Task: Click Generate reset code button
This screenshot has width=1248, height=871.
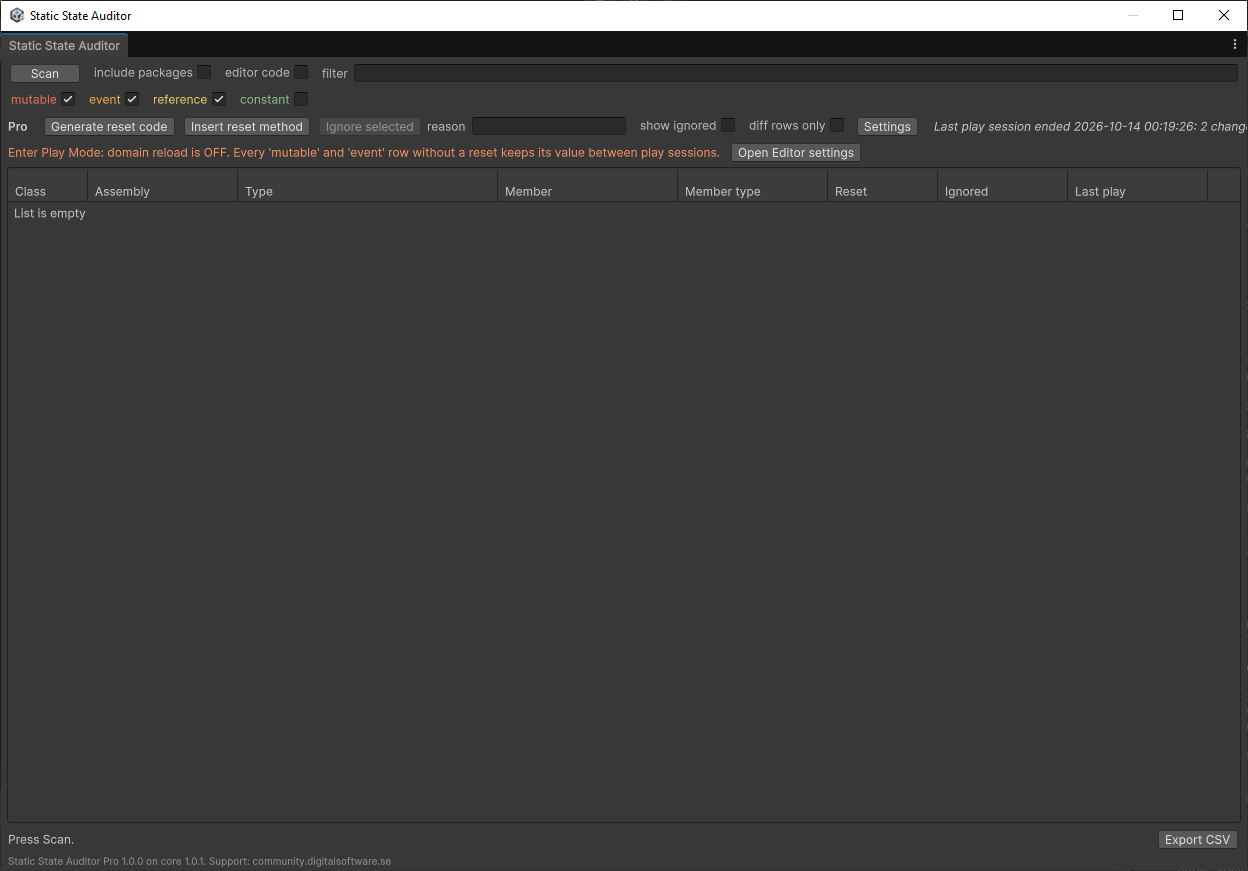Action: (x=109, y=127)
